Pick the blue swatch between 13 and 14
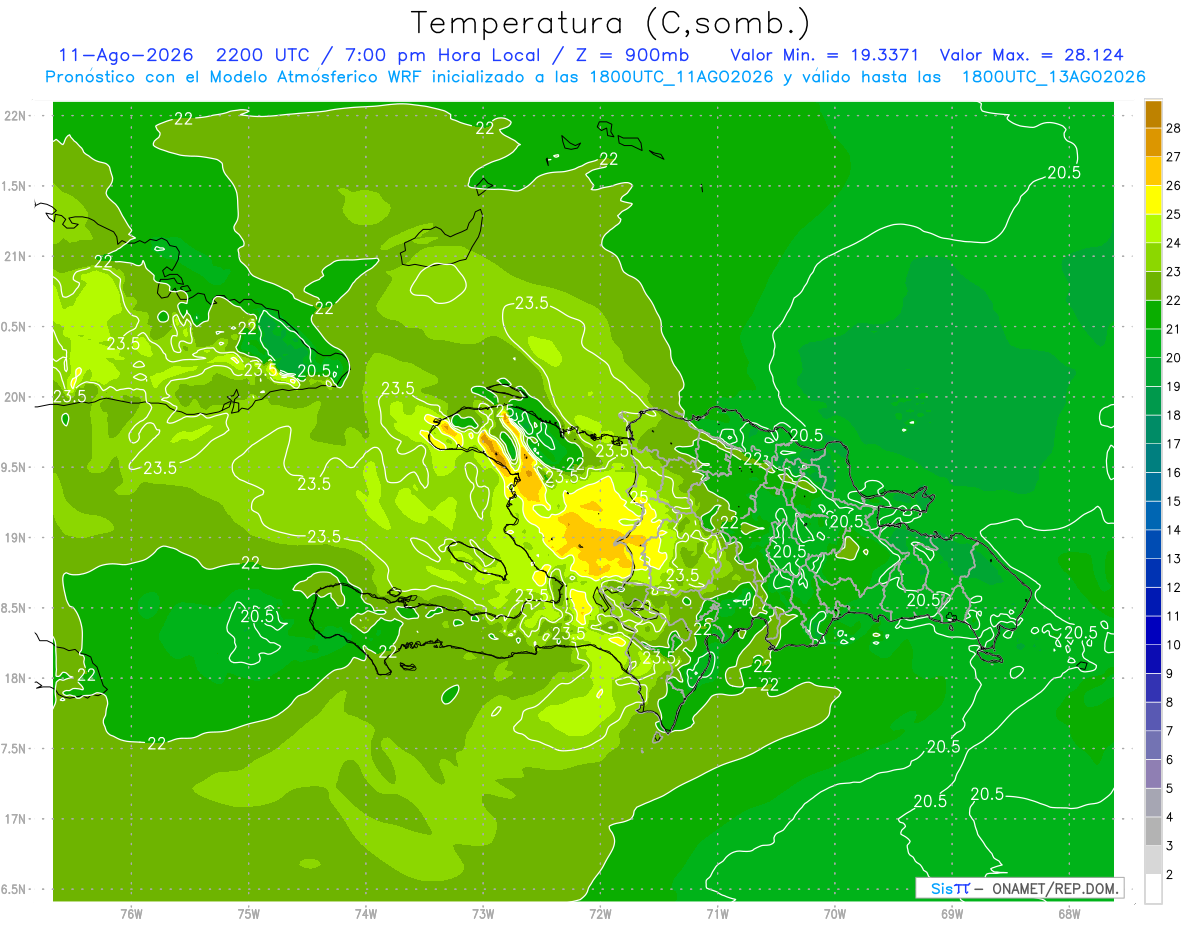The image size is (1200, 927). tap(1153, 544)
